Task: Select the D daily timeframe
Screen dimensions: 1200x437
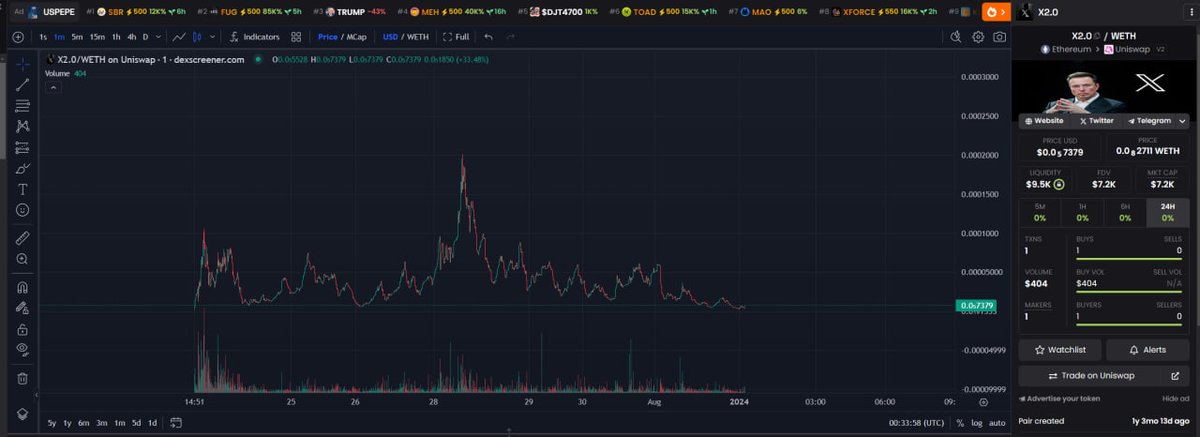Action: (145, 37)
